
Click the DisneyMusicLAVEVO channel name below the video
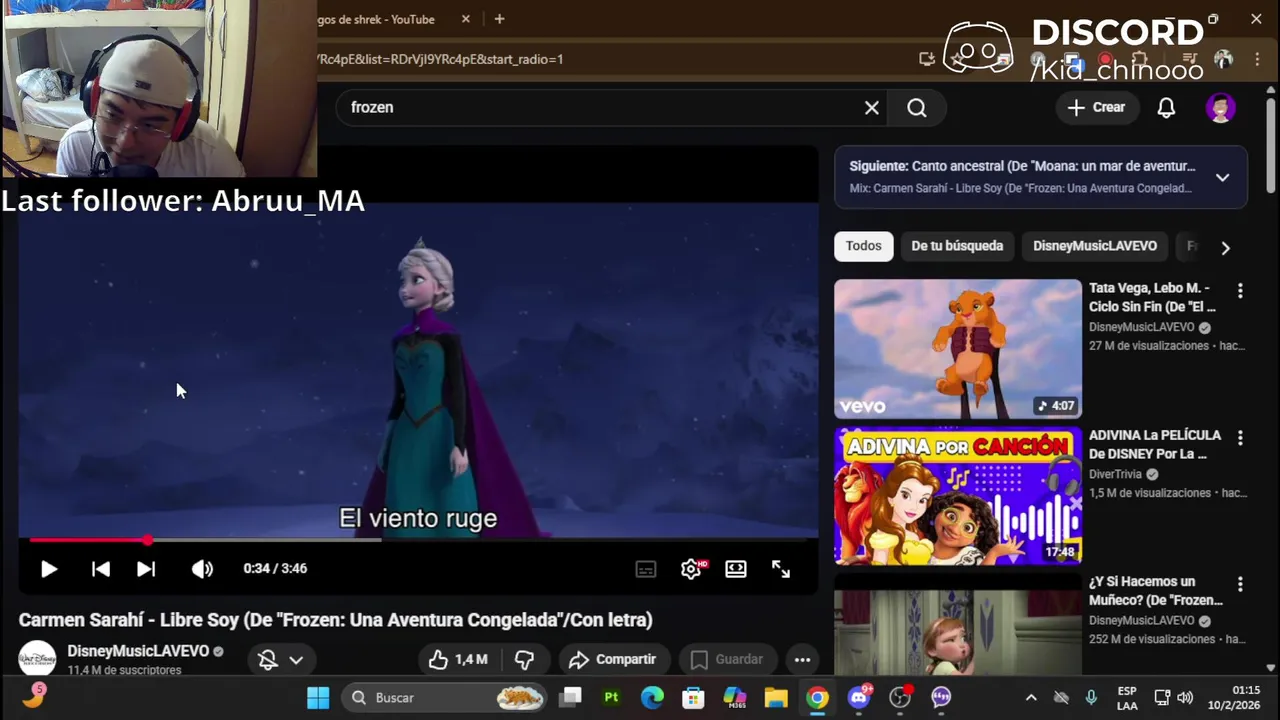[138, 651]
